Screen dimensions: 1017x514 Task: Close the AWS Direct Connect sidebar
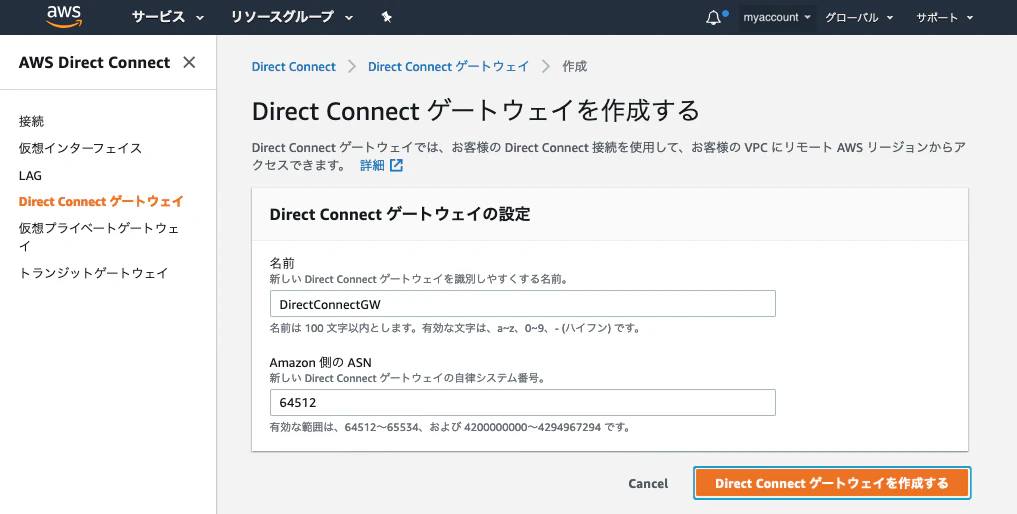click(x=189, y=62)
